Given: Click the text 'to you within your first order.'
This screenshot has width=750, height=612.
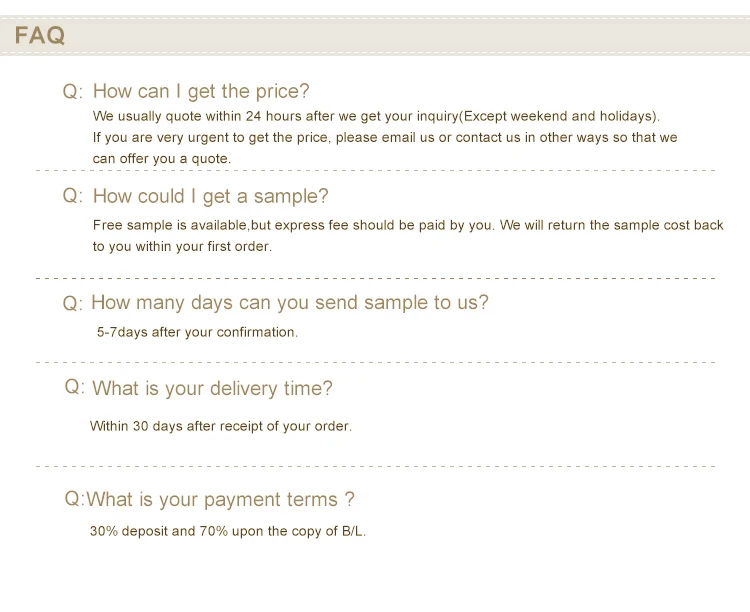Looking at the screenshot, I should (182, 246).
